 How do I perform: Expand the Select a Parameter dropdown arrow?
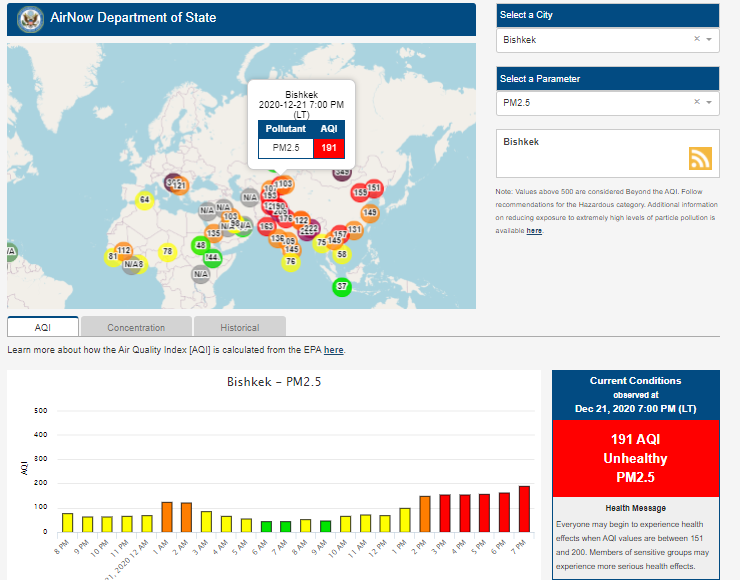tap(709, 102)
